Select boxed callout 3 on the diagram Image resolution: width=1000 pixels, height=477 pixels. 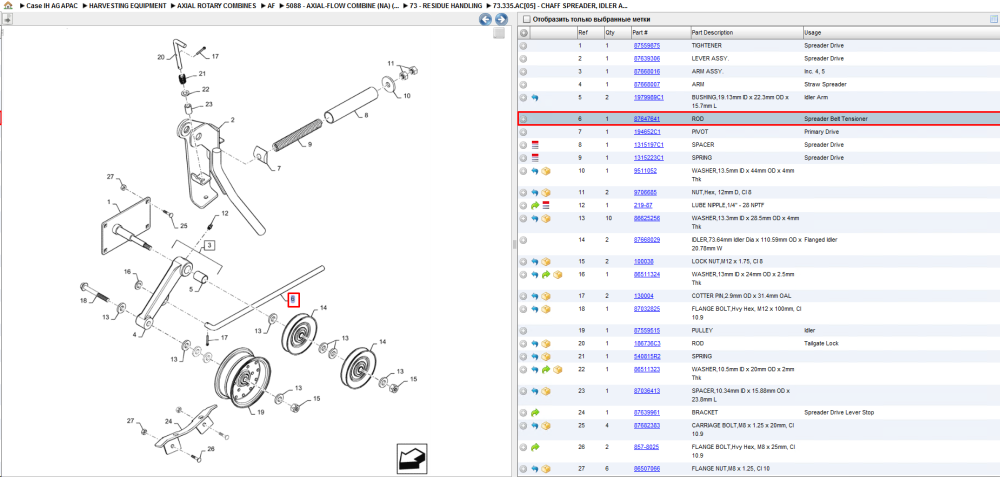click(x=209, y=244)
